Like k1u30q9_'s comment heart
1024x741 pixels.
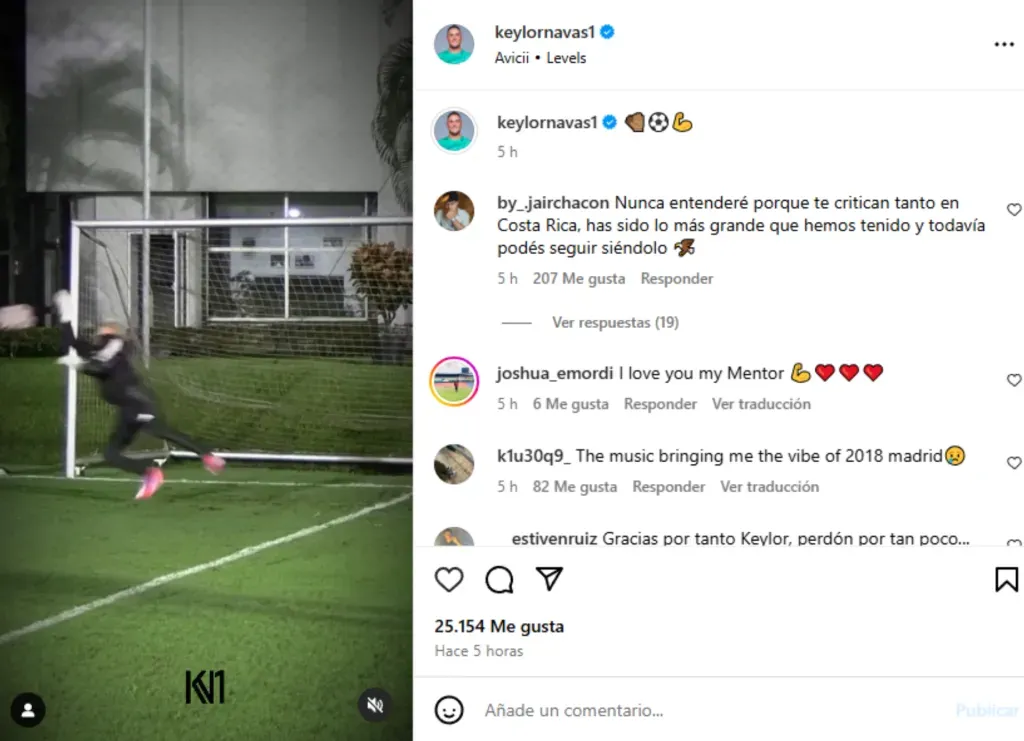pos(1014,463)
